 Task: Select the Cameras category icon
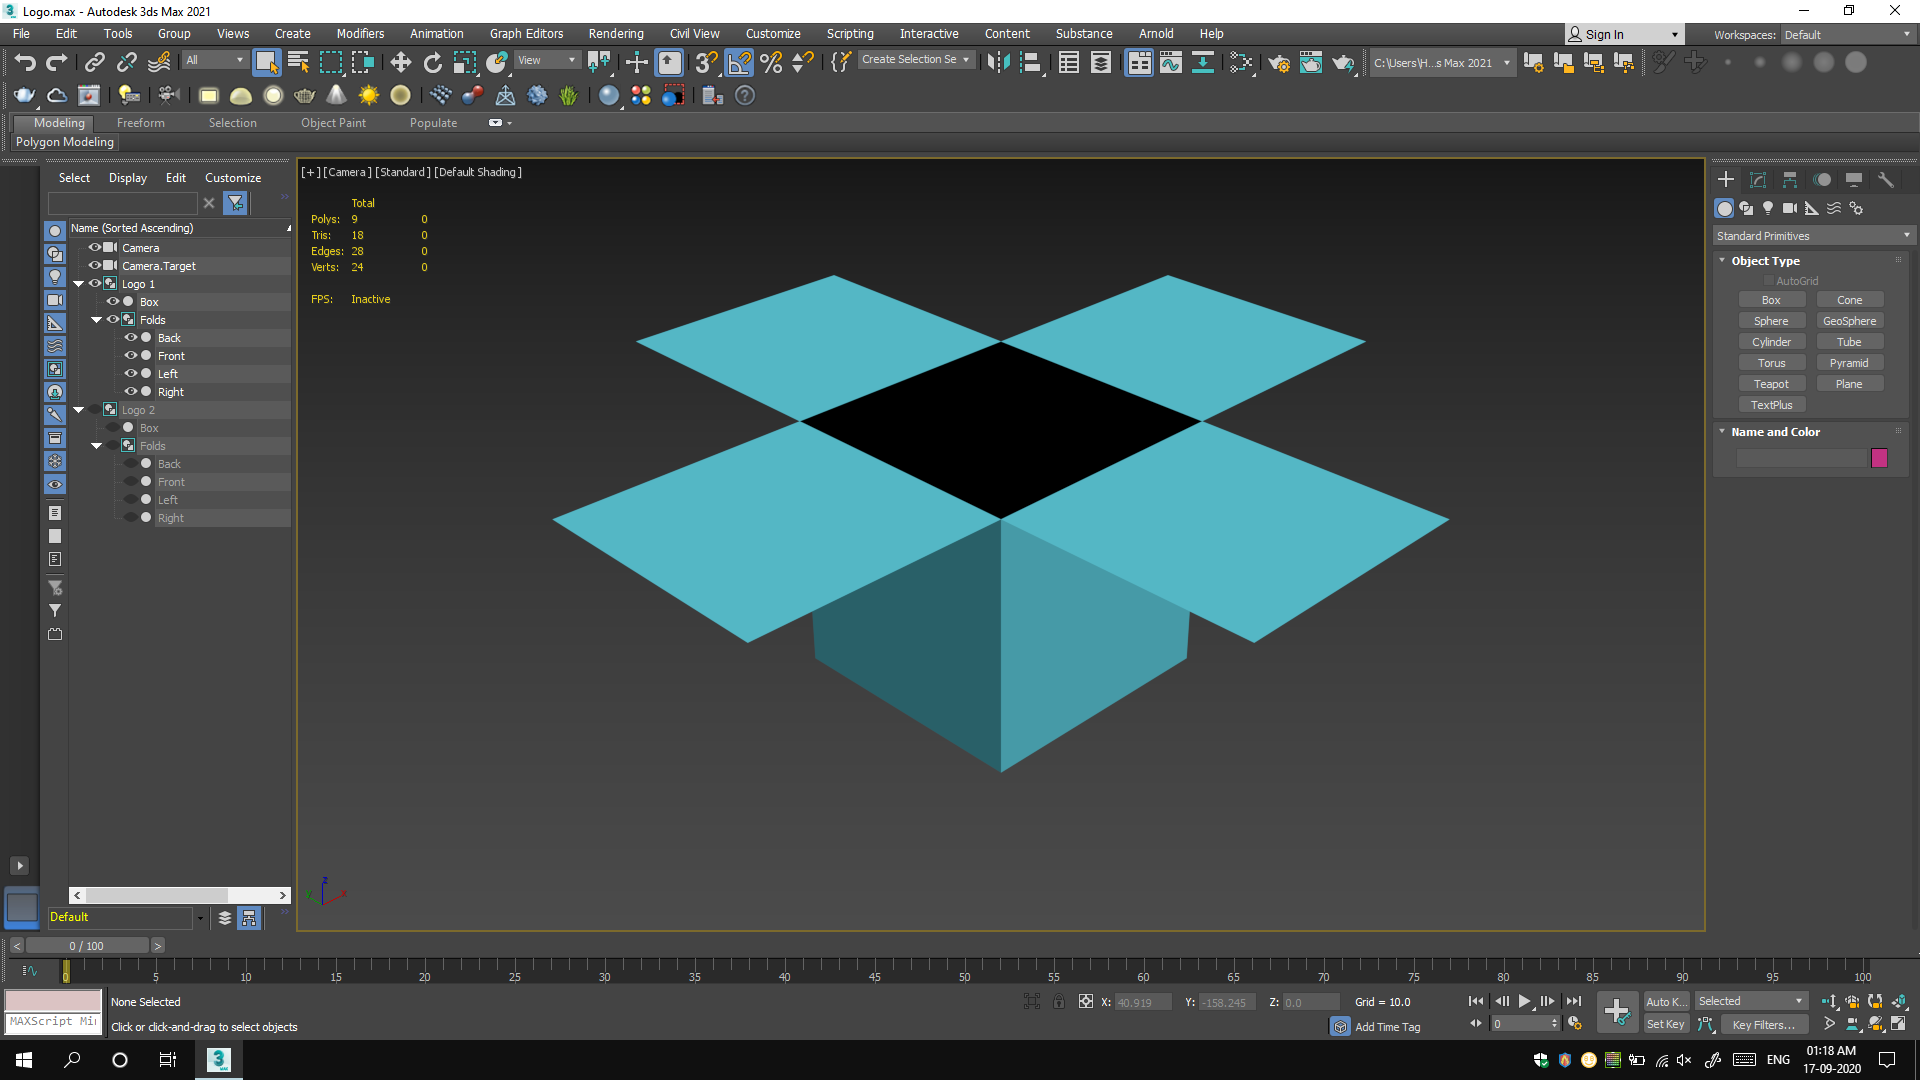pos(1790,208)
